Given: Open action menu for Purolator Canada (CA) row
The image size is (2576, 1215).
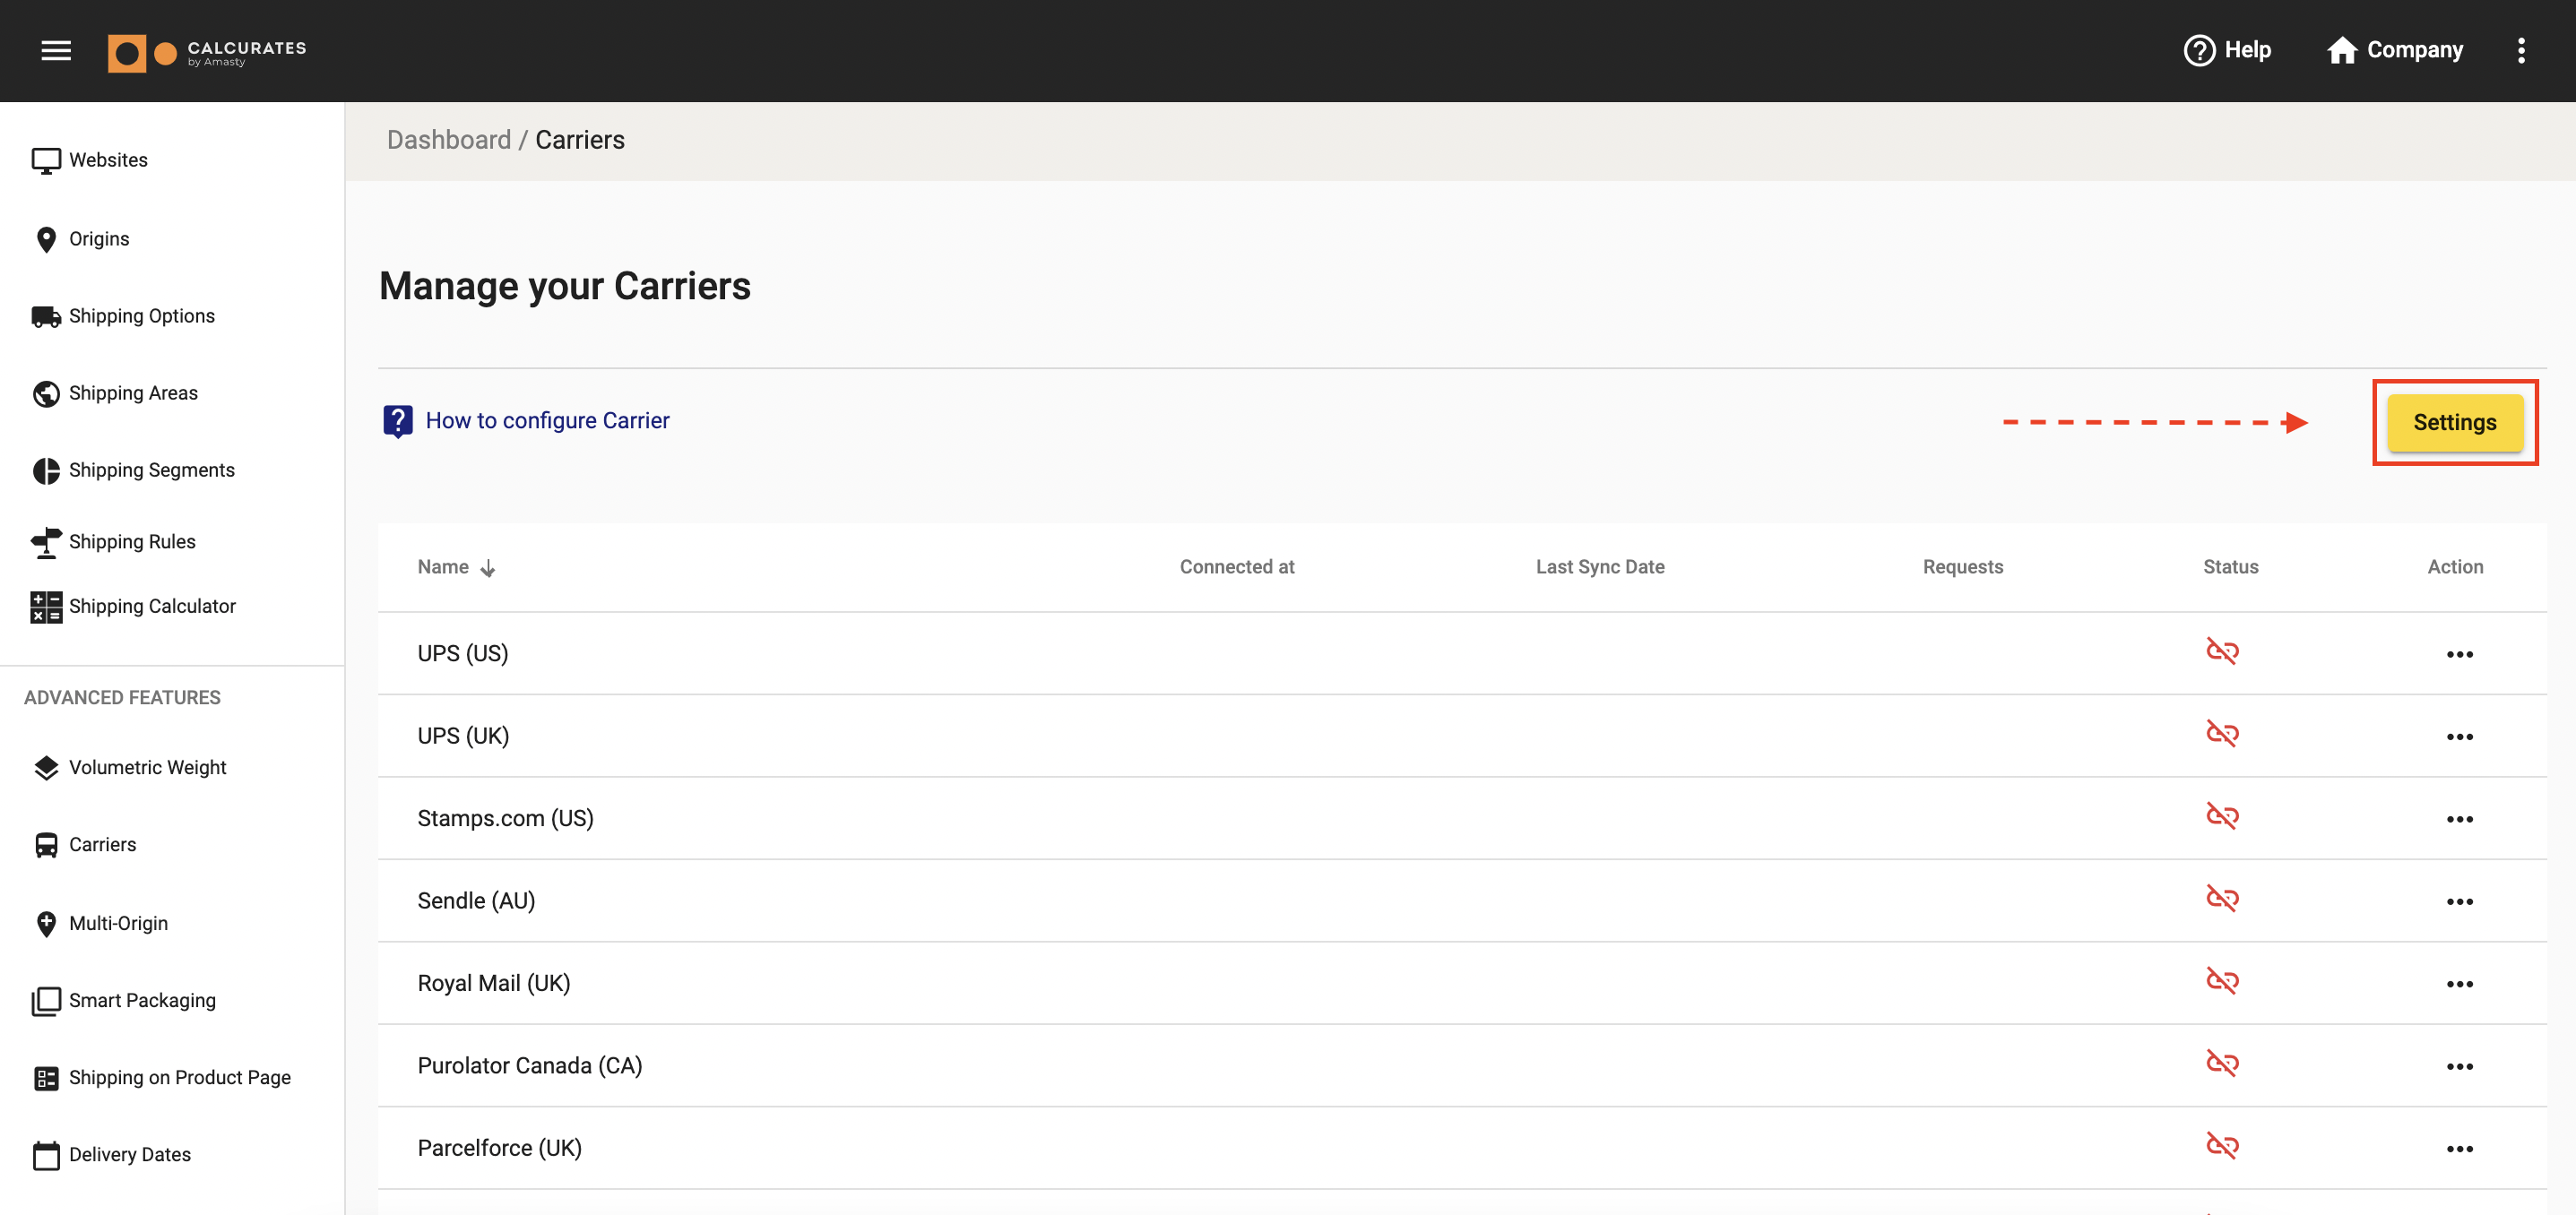Looking at the screenshot, I should tap(2459, 1067).
